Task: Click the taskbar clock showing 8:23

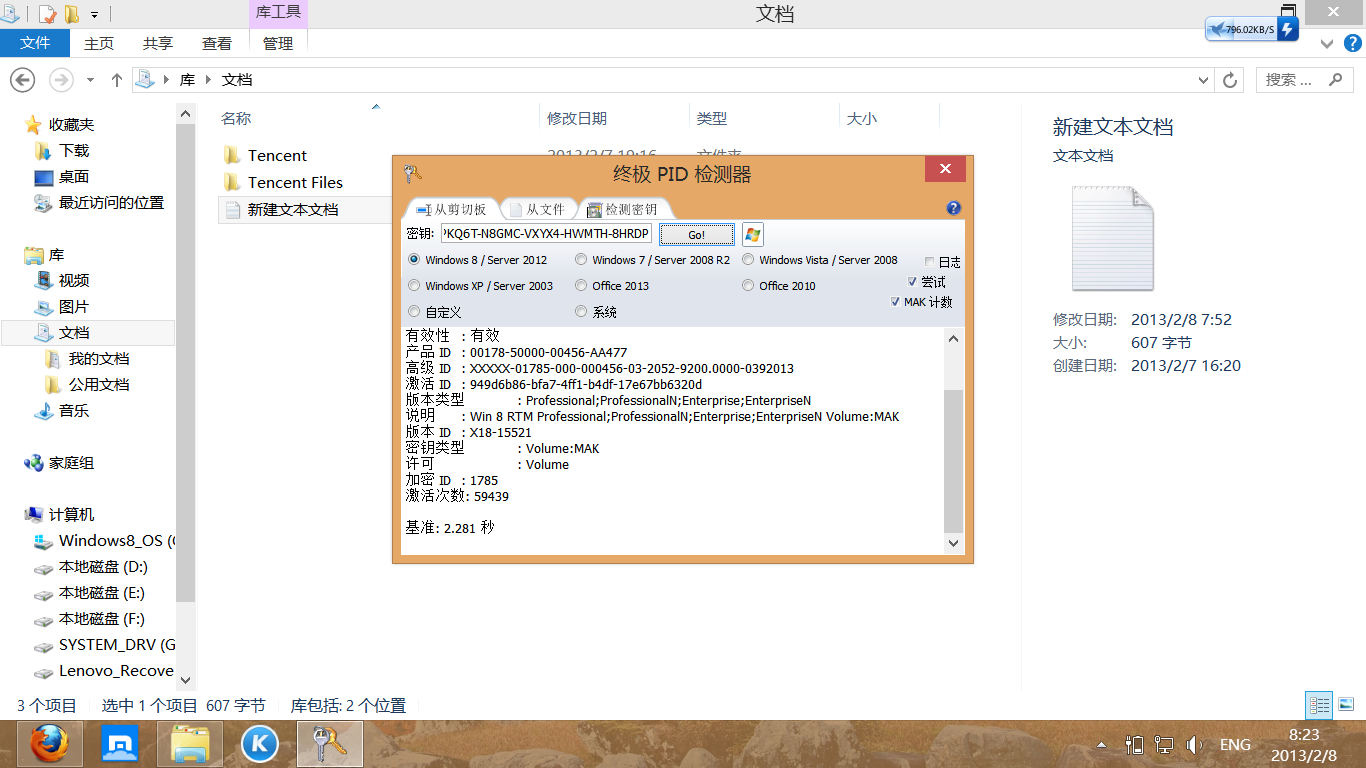Action: (1304, 744)
